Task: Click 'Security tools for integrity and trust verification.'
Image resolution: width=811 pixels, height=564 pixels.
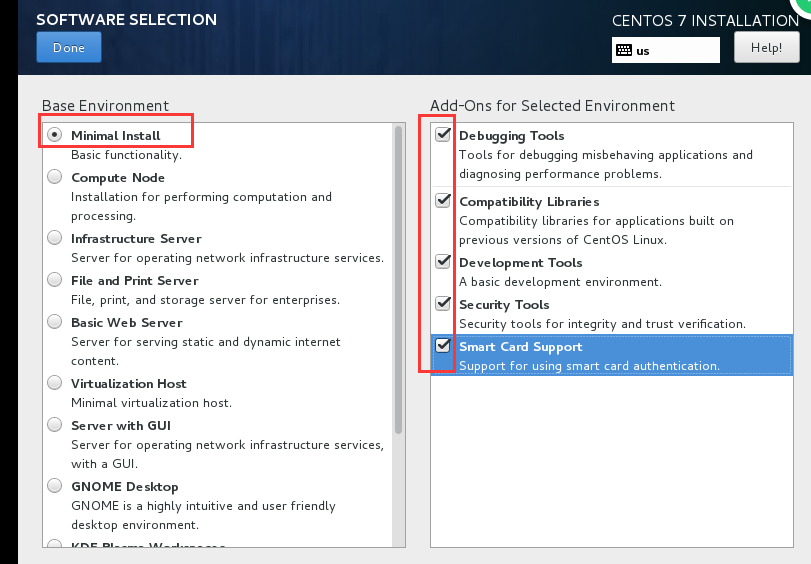Action: 603,324
